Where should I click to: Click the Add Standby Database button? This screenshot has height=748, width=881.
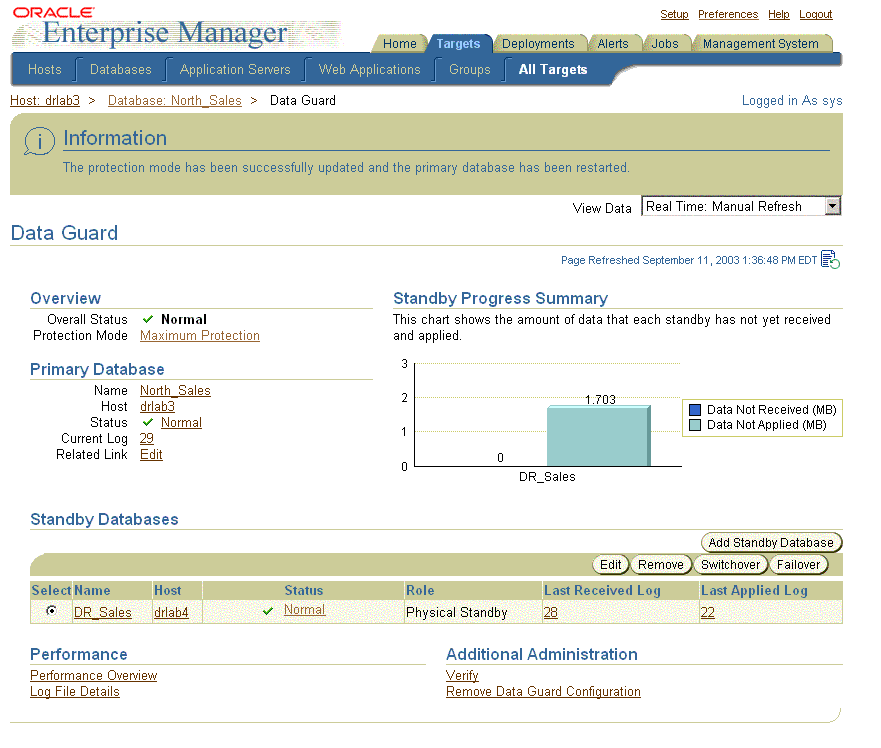(x=770, y=542)
